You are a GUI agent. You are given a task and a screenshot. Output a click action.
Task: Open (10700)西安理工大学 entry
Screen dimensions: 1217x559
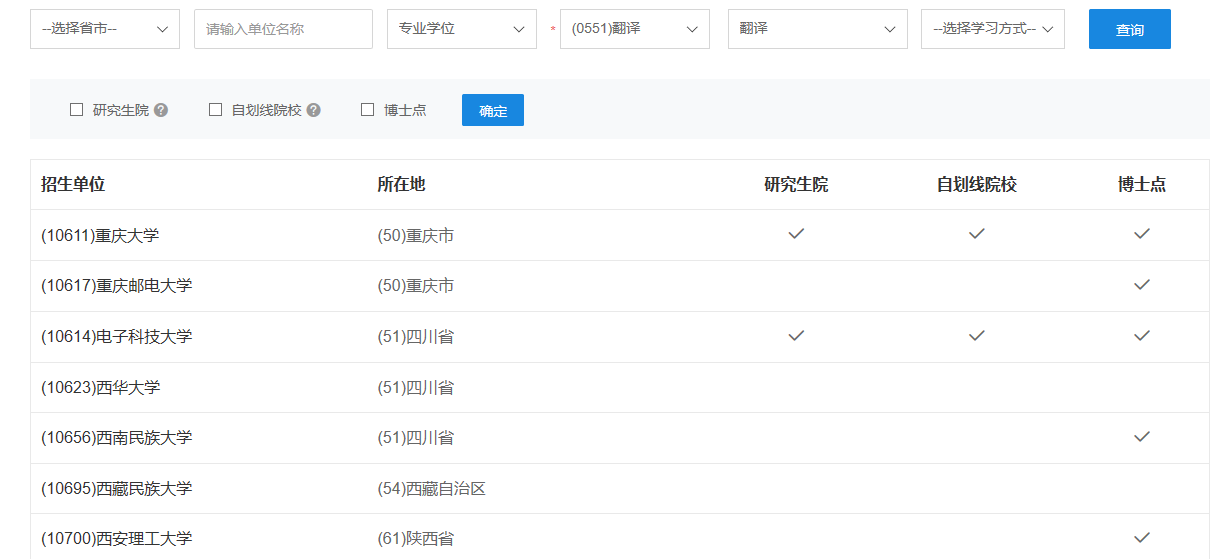pos(116,538)
